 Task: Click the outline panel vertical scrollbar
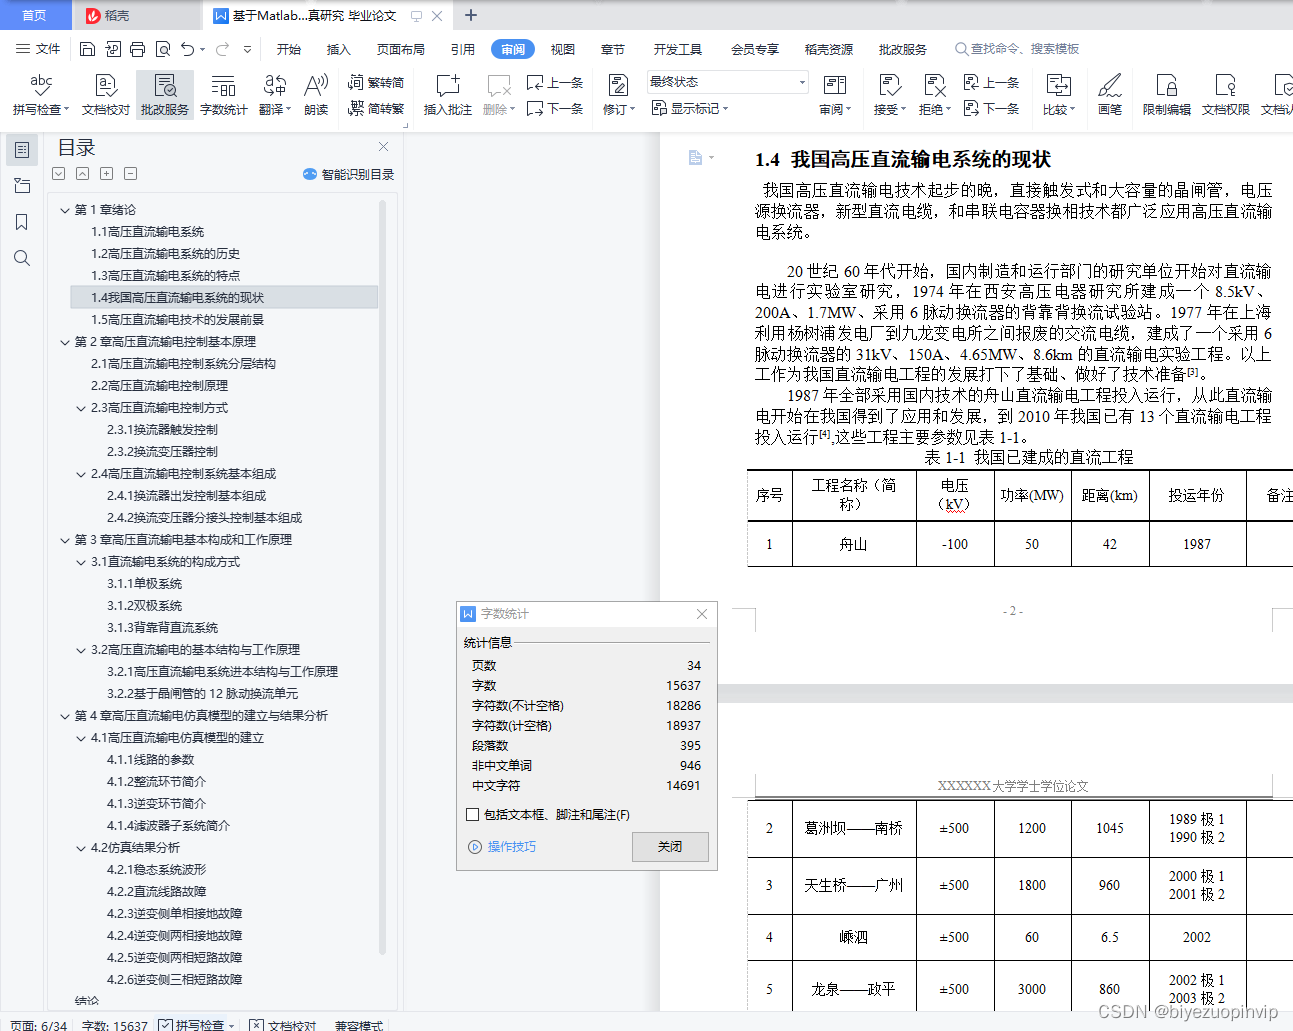tap(383, 578)
